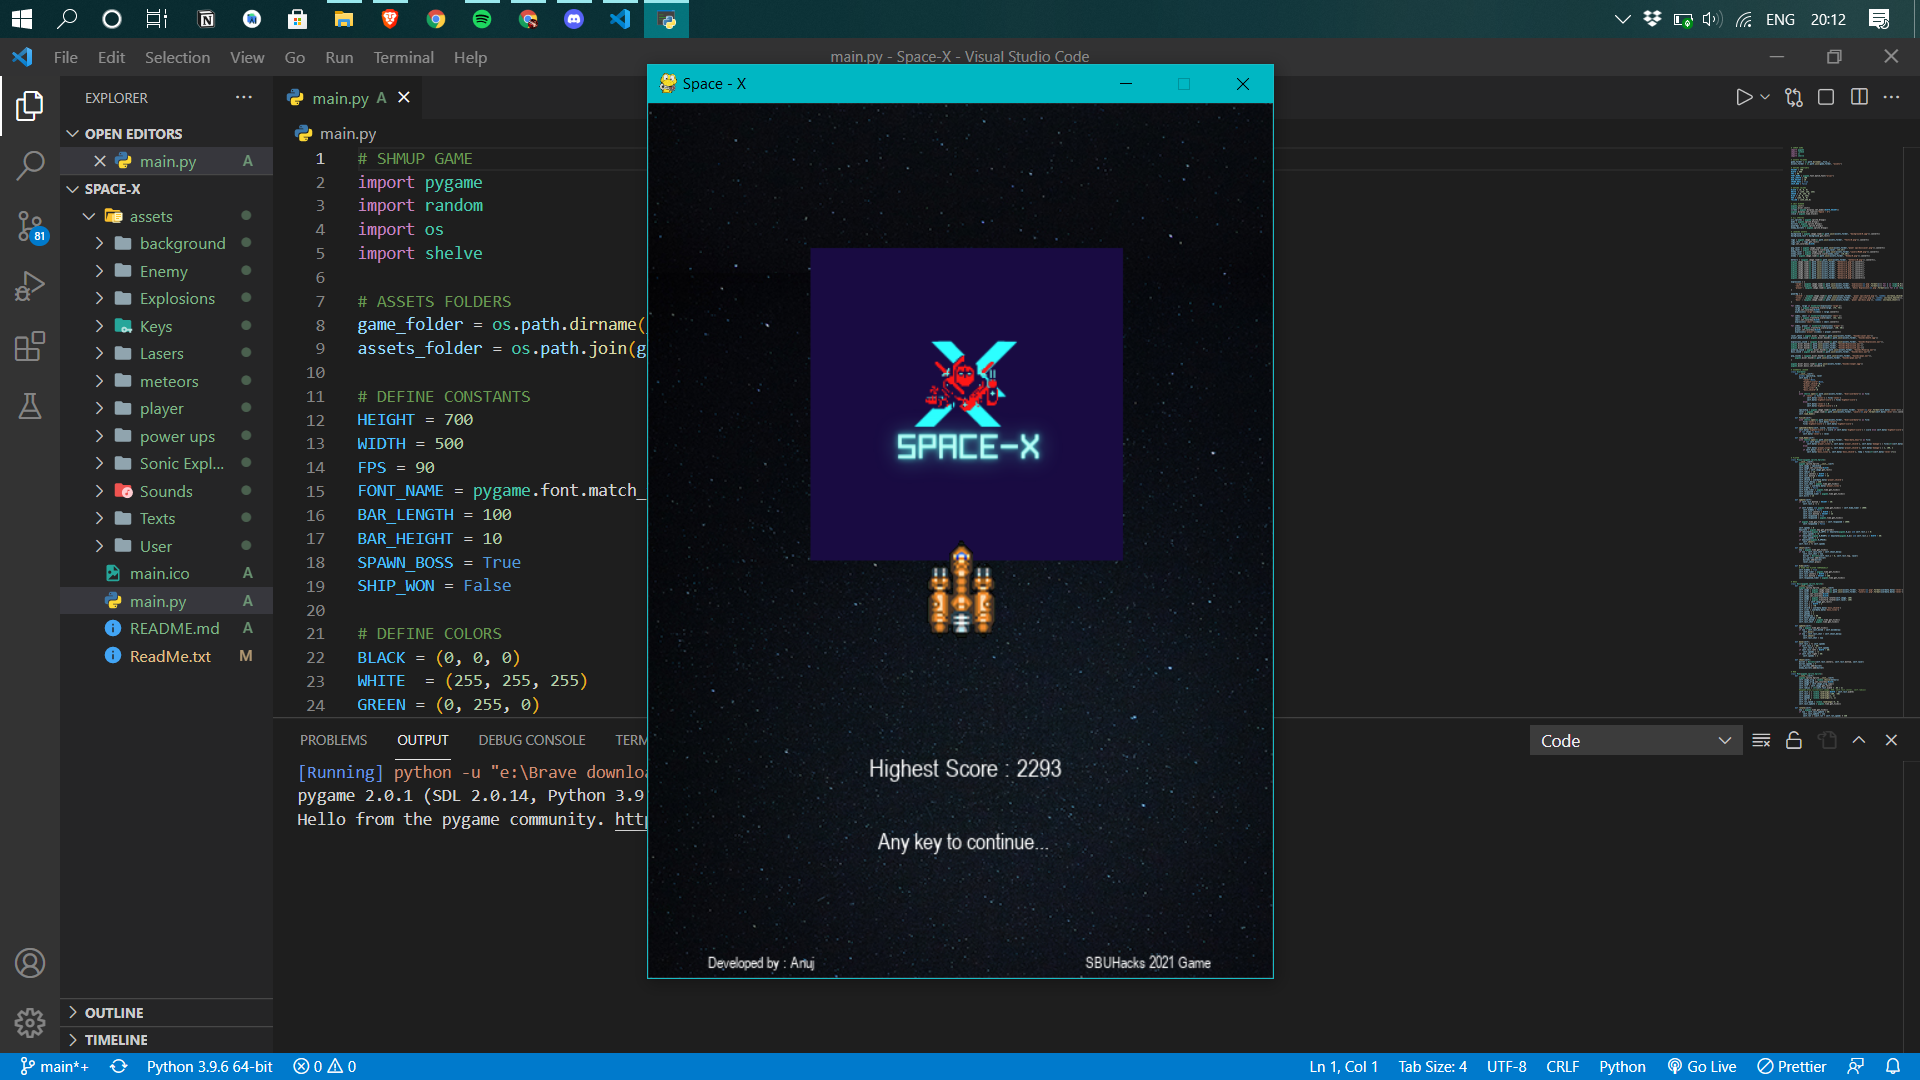The width and height of the screenshot is (1920, 1080).
Task: Open the Search view in activity bar
Action: [30, 165]
